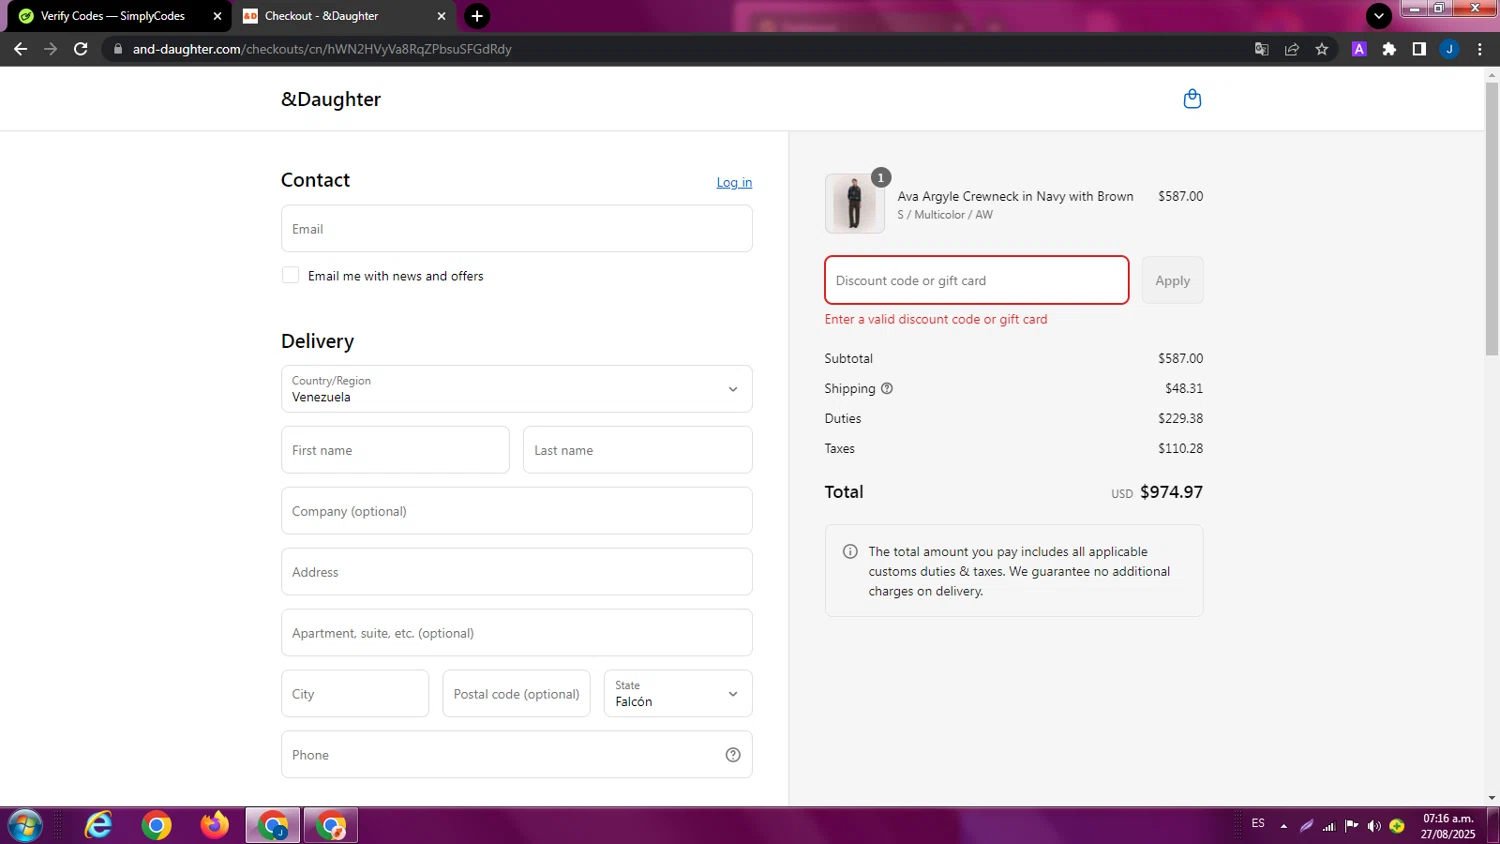Click the phone field help icon
Viewport: 1500px width, 844px height.
tap(733, 755)
